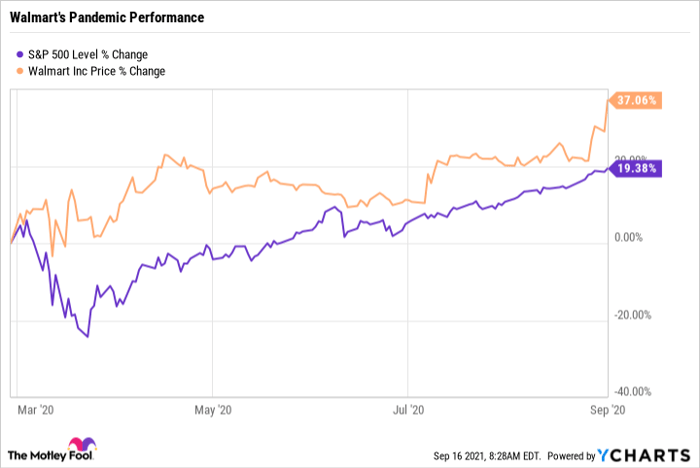Select the S&P 500 Level % Change label
The width and height of the screenshot is (700, 468).
pyautogui.click(x=86, y=54)
